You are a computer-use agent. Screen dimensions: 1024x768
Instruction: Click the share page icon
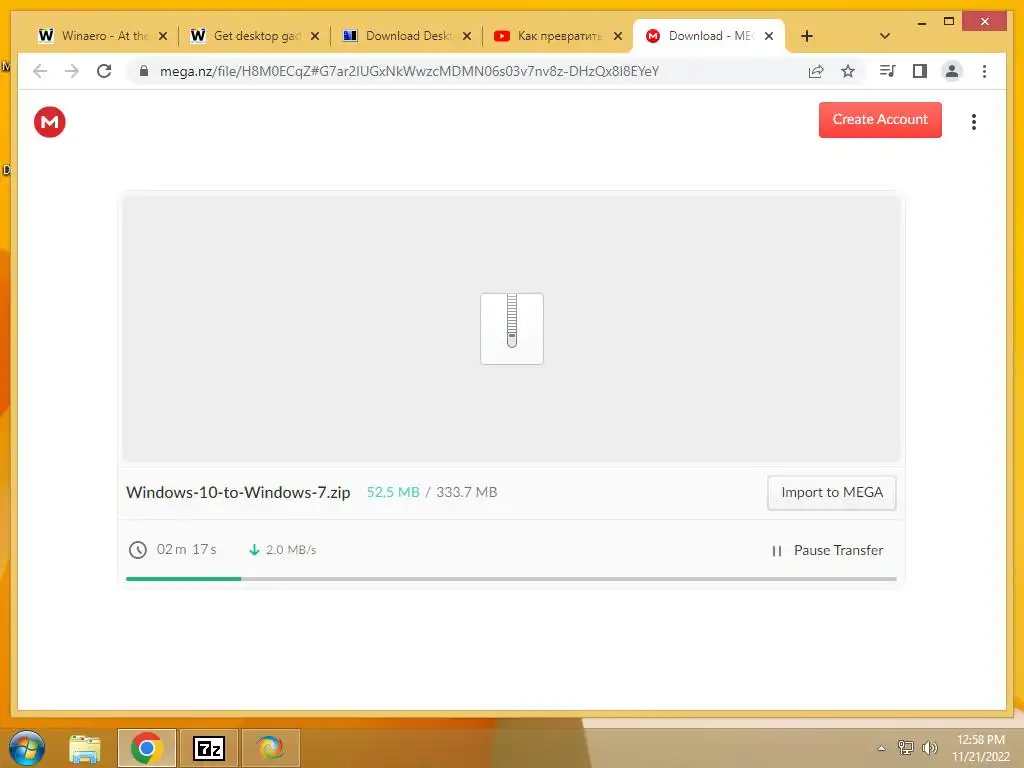tap(816, 71)
